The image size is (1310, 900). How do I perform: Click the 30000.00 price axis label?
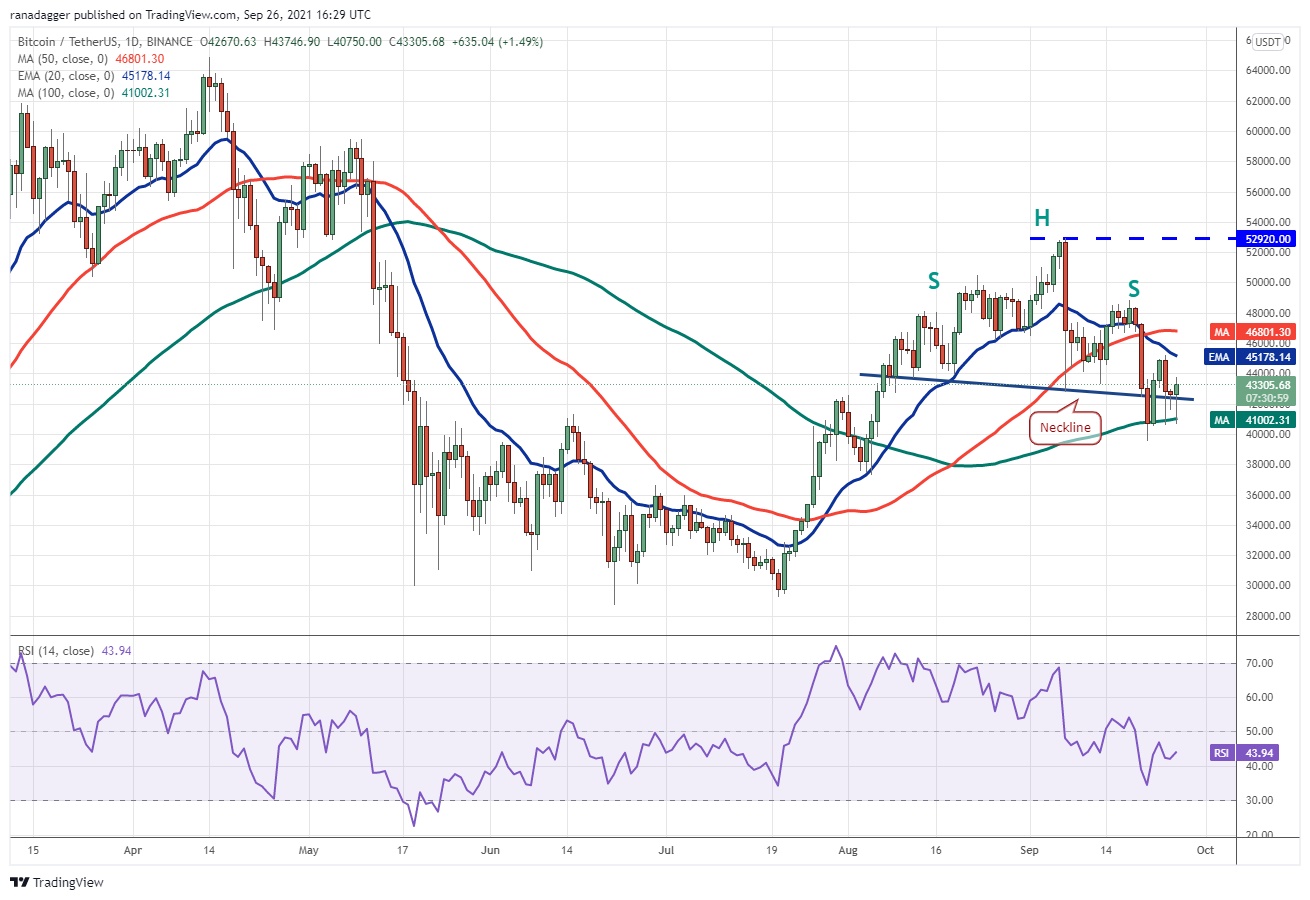[1266, 586]
